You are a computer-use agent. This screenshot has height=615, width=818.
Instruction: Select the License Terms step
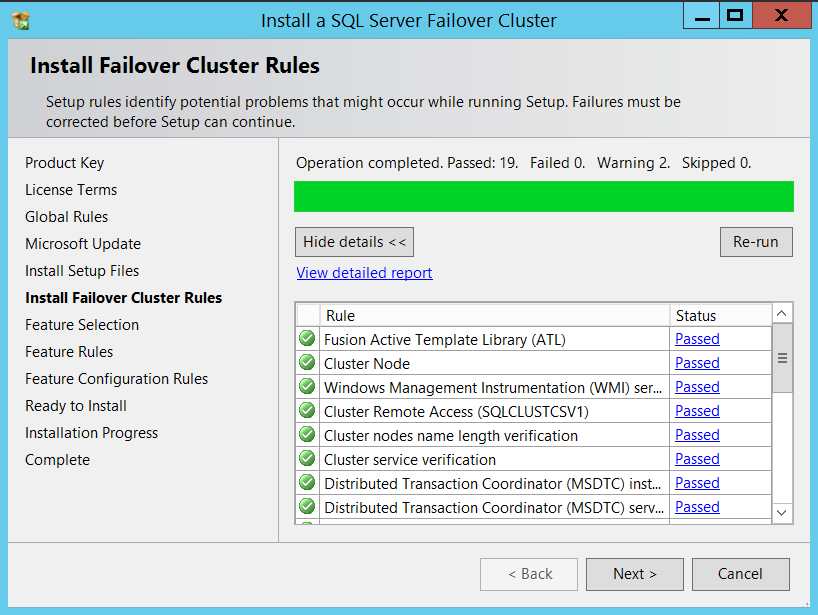coord(71,190)
